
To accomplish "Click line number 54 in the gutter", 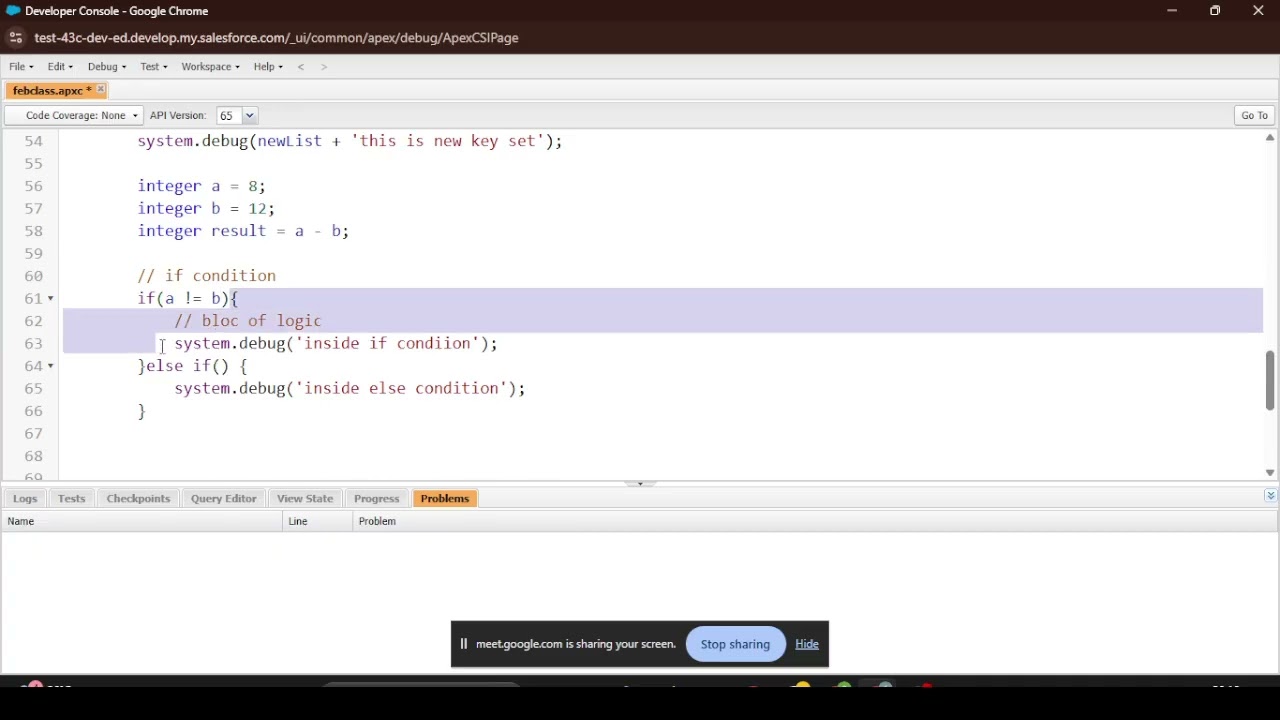I will [x=33, y=141].
